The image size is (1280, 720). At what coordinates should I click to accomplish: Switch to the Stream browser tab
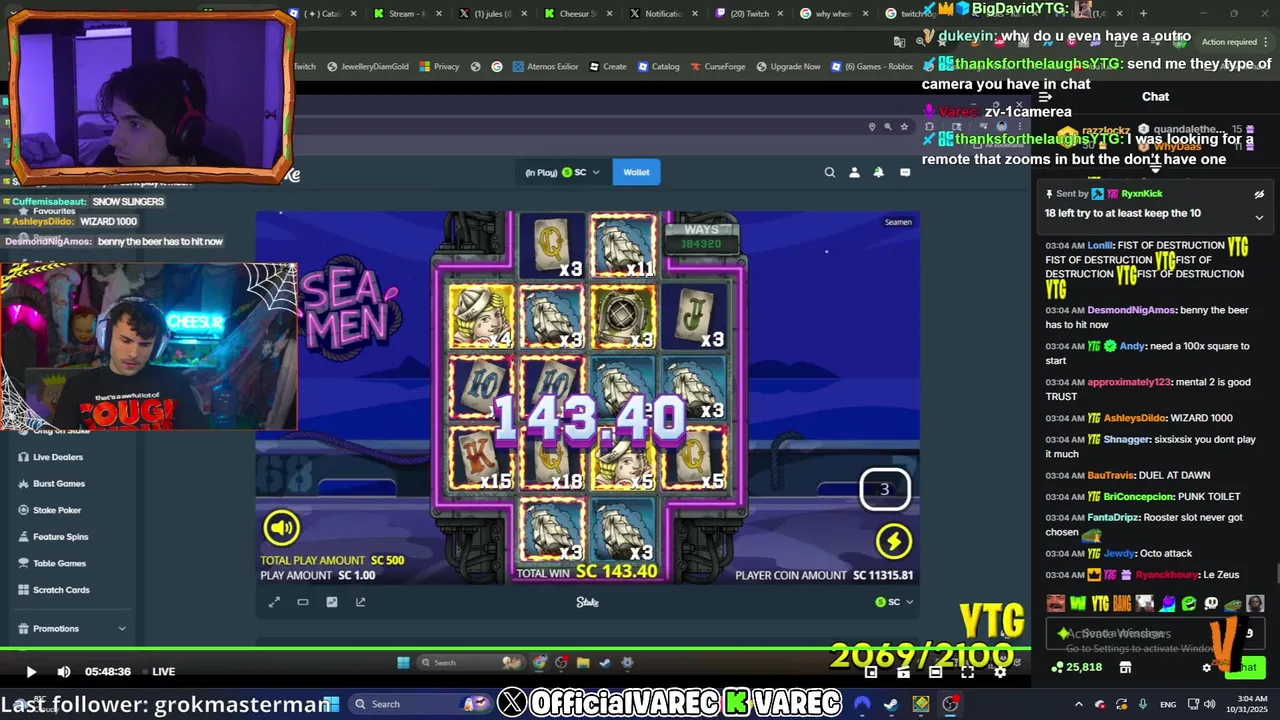(408, 13)
